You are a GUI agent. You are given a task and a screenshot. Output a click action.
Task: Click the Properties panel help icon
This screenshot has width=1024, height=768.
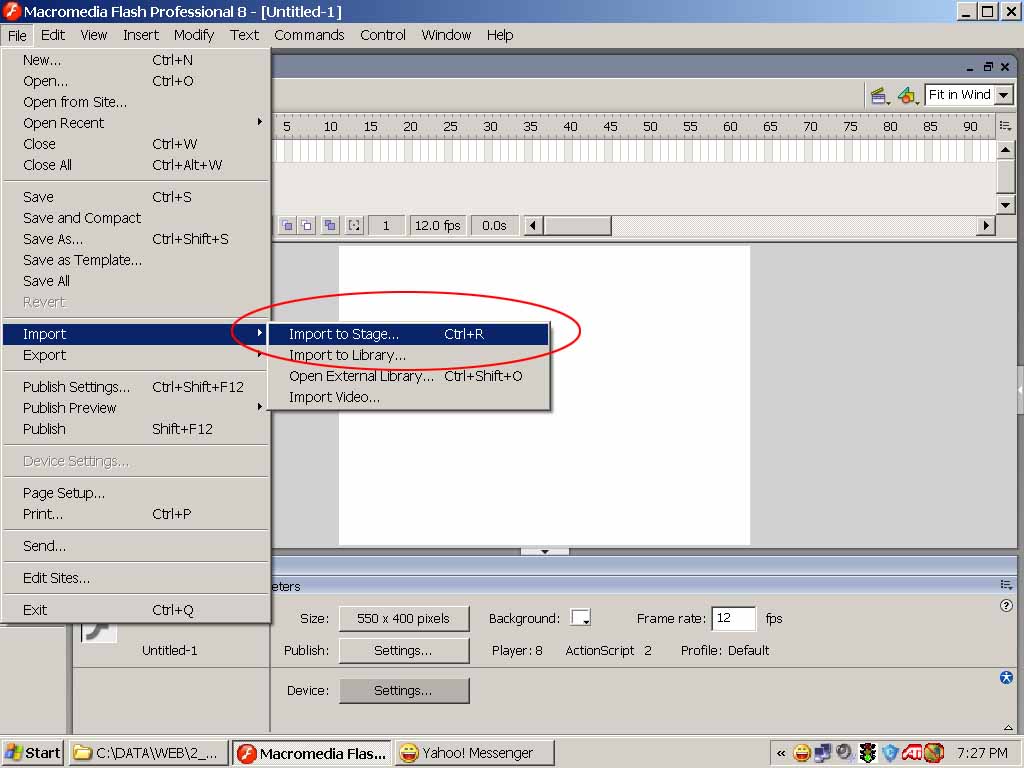click(1006, 605)
